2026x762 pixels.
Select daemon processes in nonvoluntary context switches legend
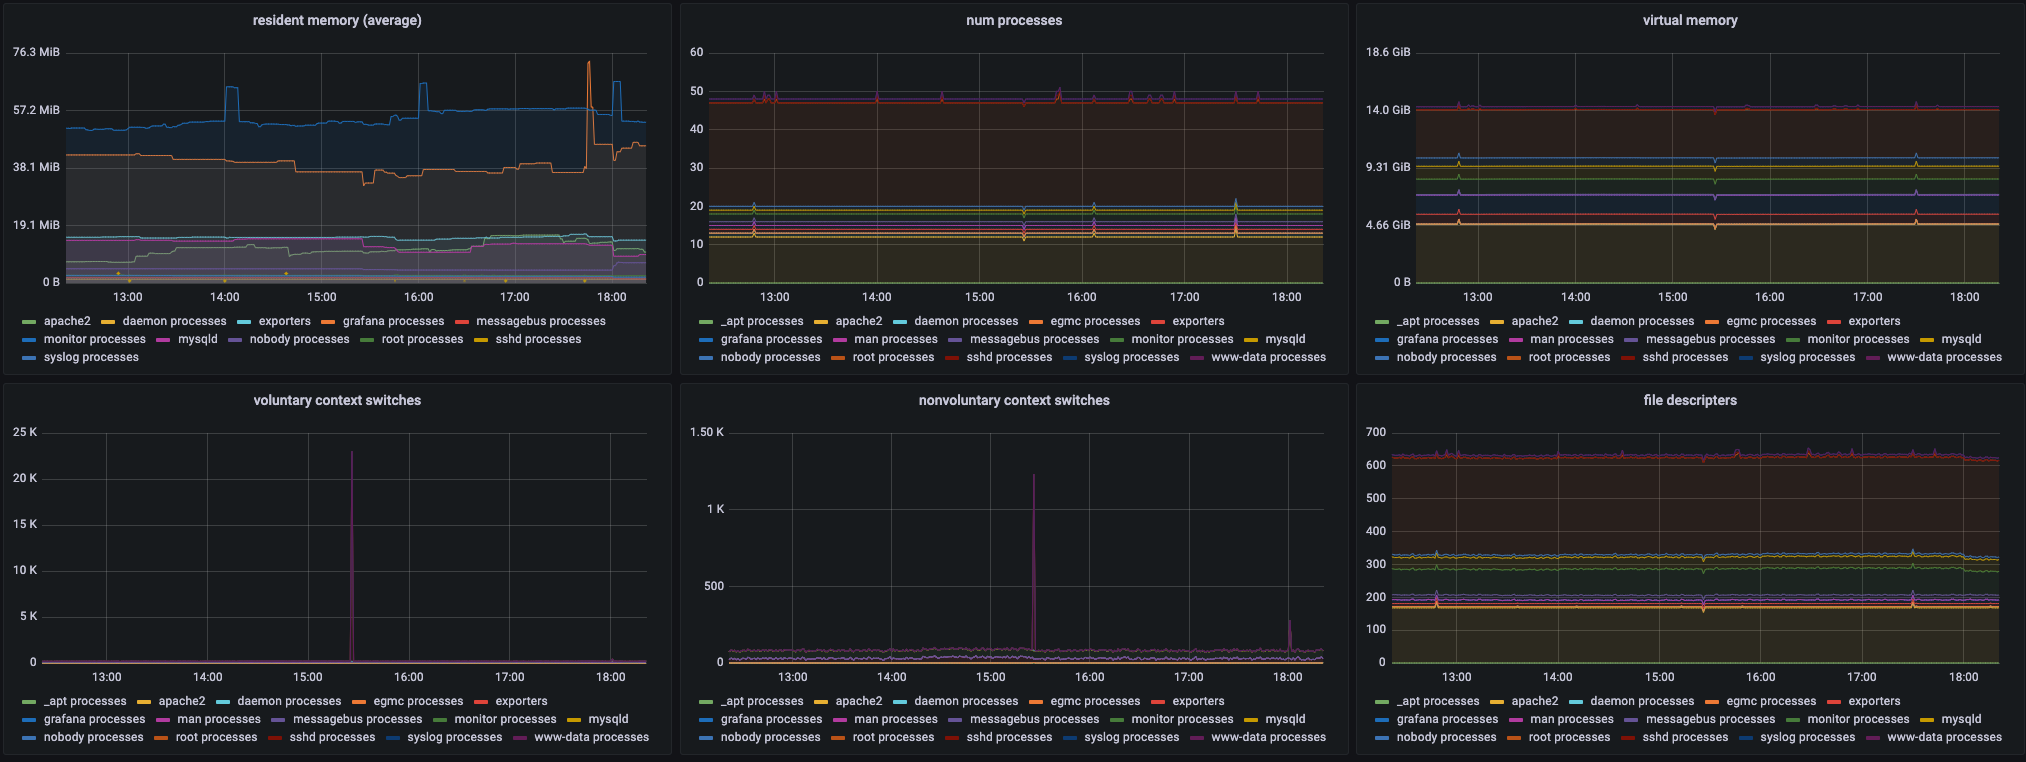[x=966, y=701]
